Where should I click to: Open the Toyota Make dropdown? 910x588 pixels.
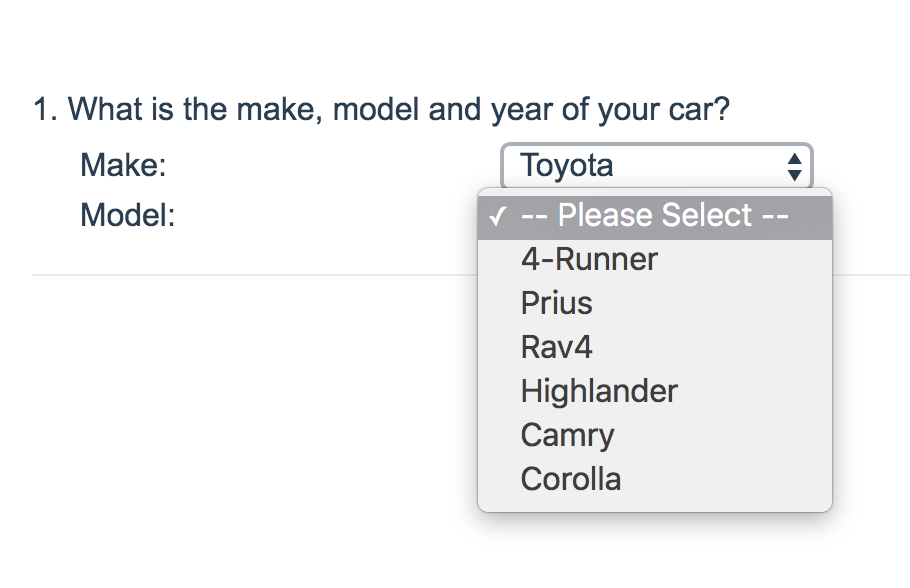pos(656,166)
